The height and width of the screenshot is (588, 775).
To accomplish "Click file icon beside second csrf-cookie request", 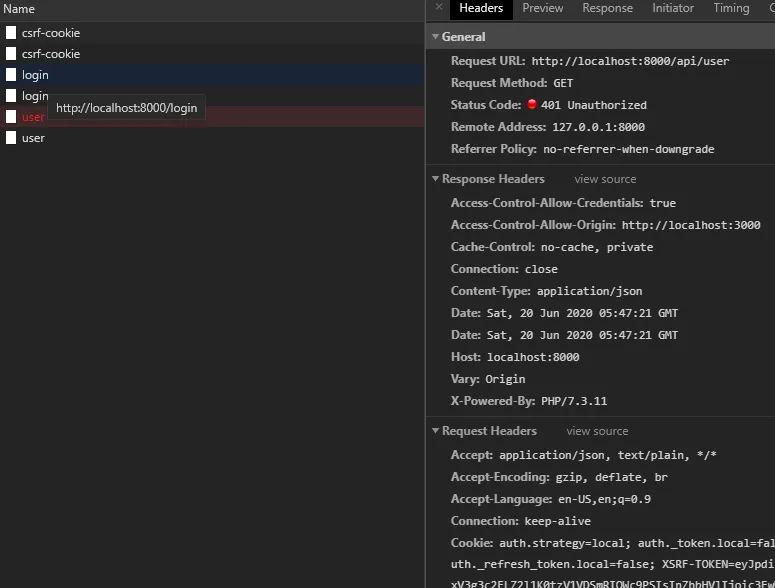I will click(x=11, y=54).
